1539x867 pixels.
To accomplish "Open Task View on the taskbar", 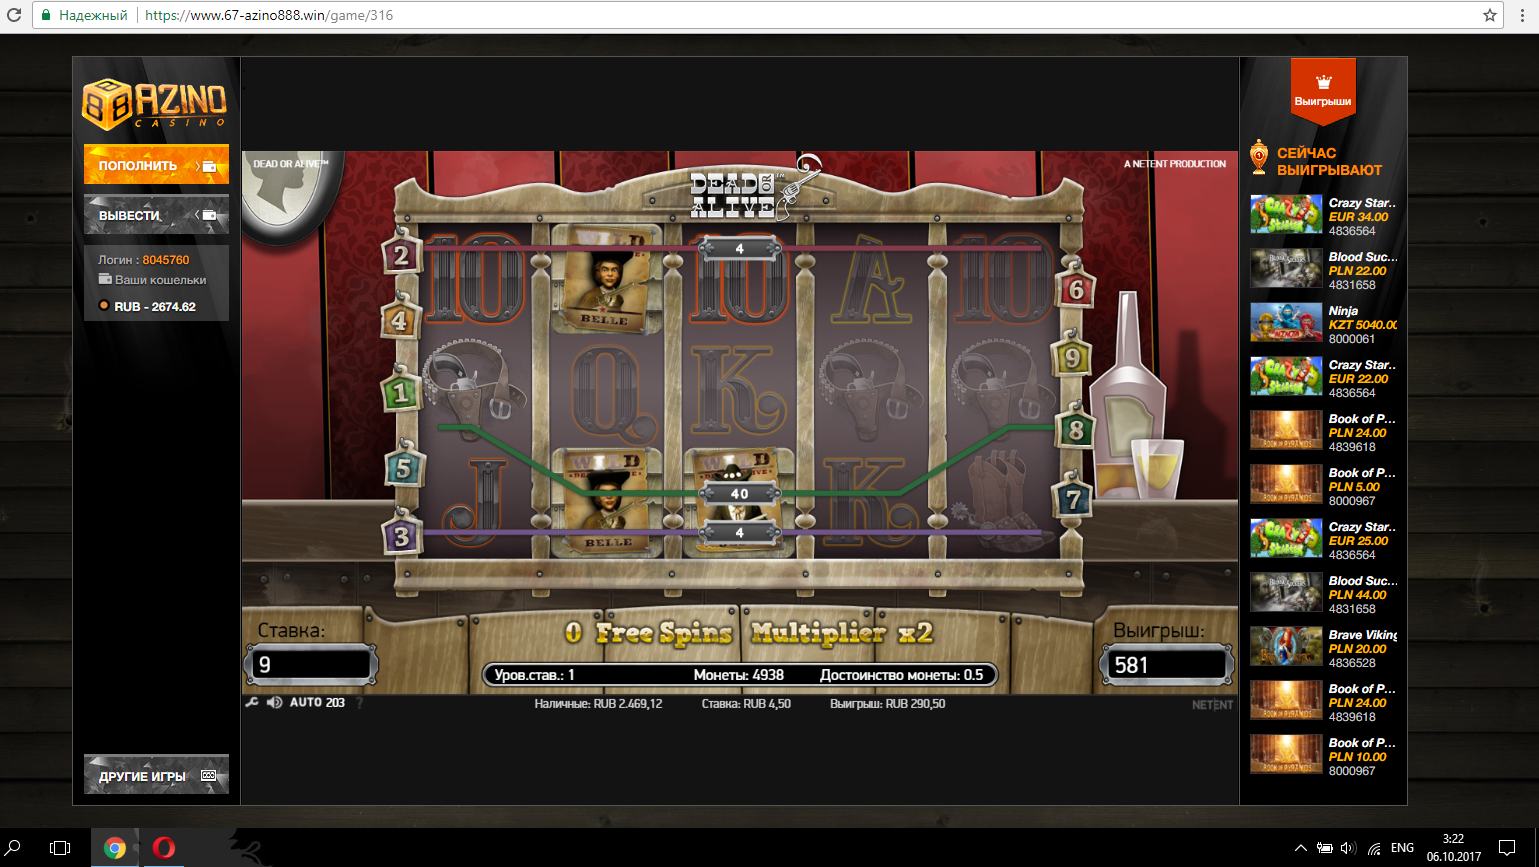I will [60, 848].
